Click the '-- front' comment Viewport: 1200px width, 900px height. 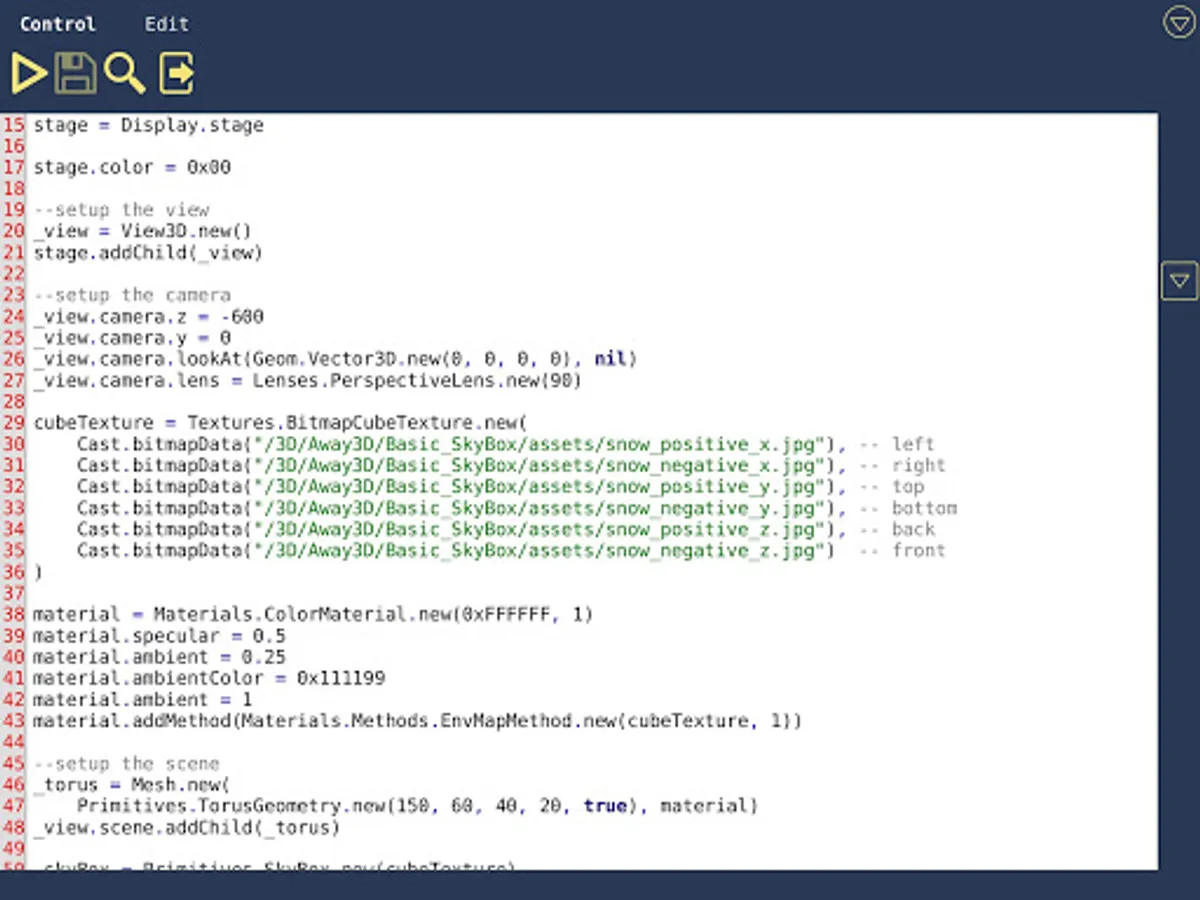[904, 551]
